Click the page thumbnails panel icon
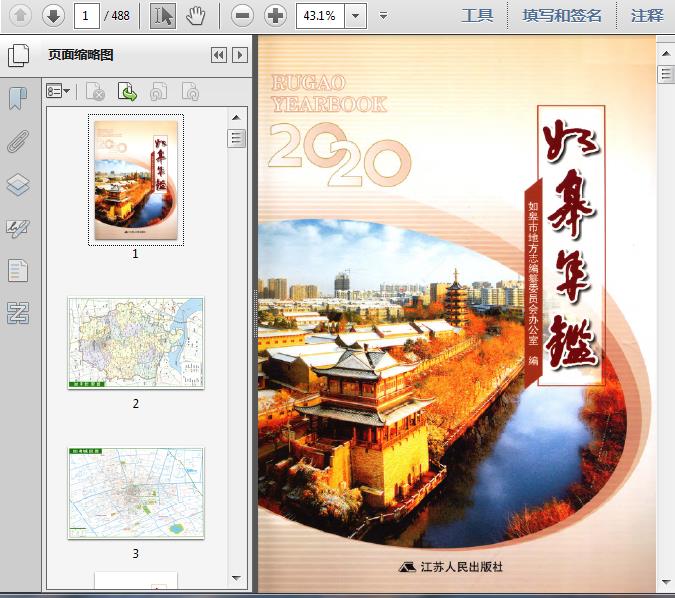The height and width of the screenshot is (598, 675). coord(19,55)
